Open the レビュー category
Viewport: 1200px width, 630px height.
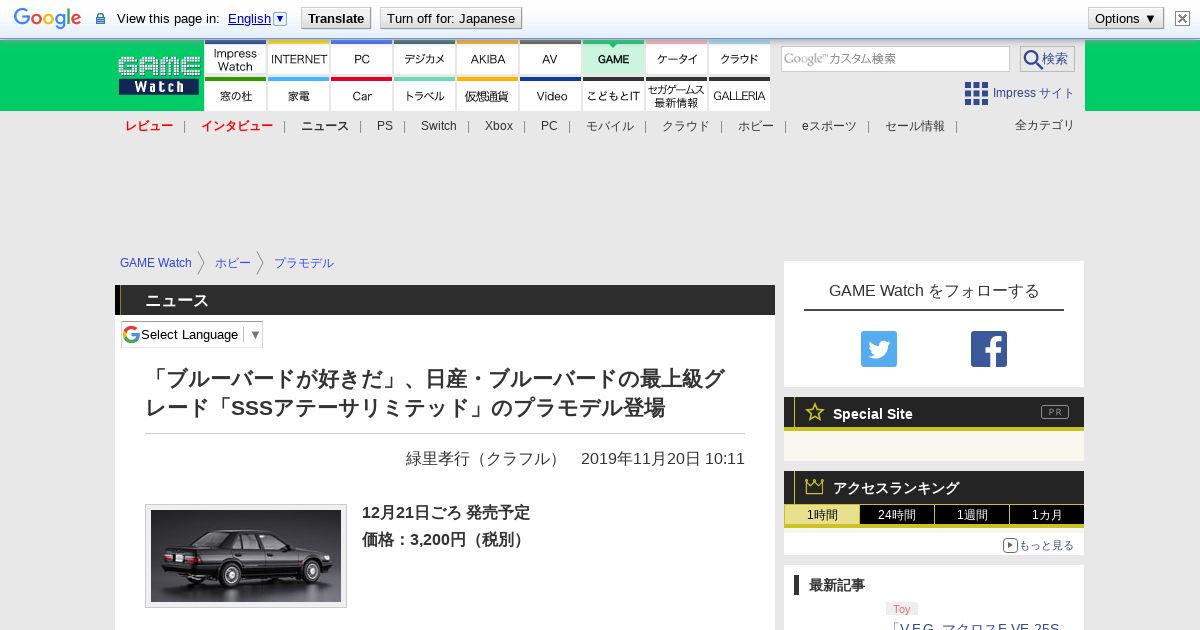click(x=149, y=126)
